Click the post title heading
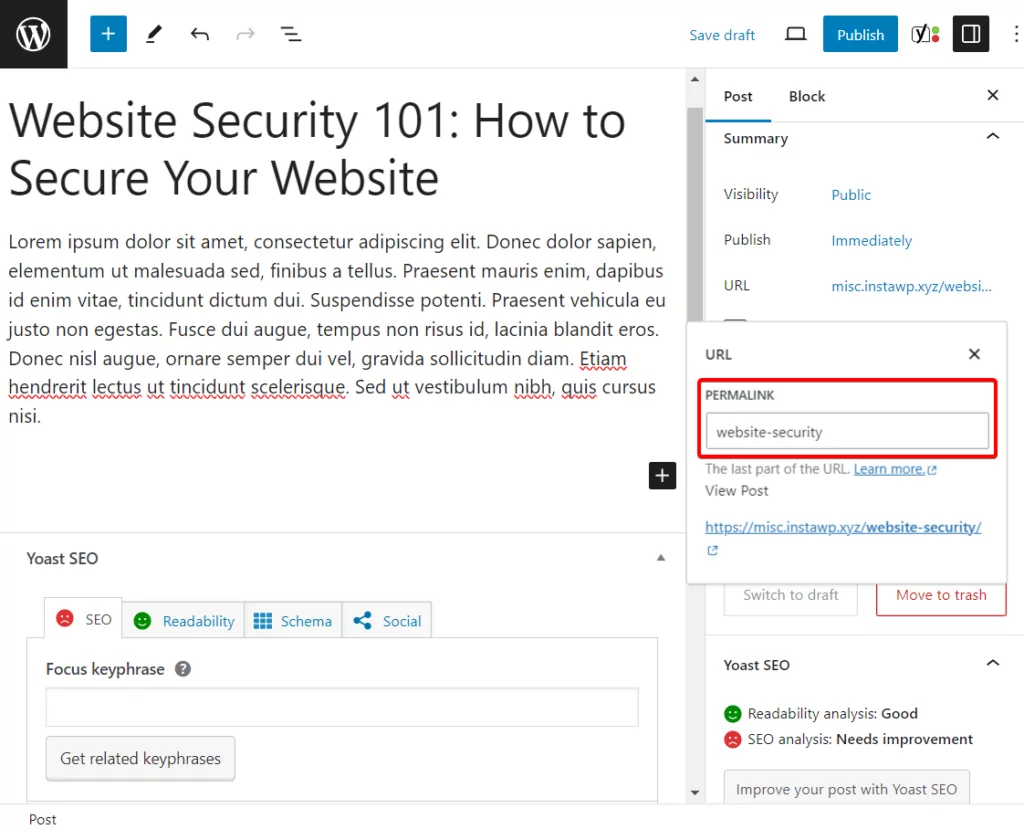Viewport: 1024px width, 829px height. (x=317, y=149)
